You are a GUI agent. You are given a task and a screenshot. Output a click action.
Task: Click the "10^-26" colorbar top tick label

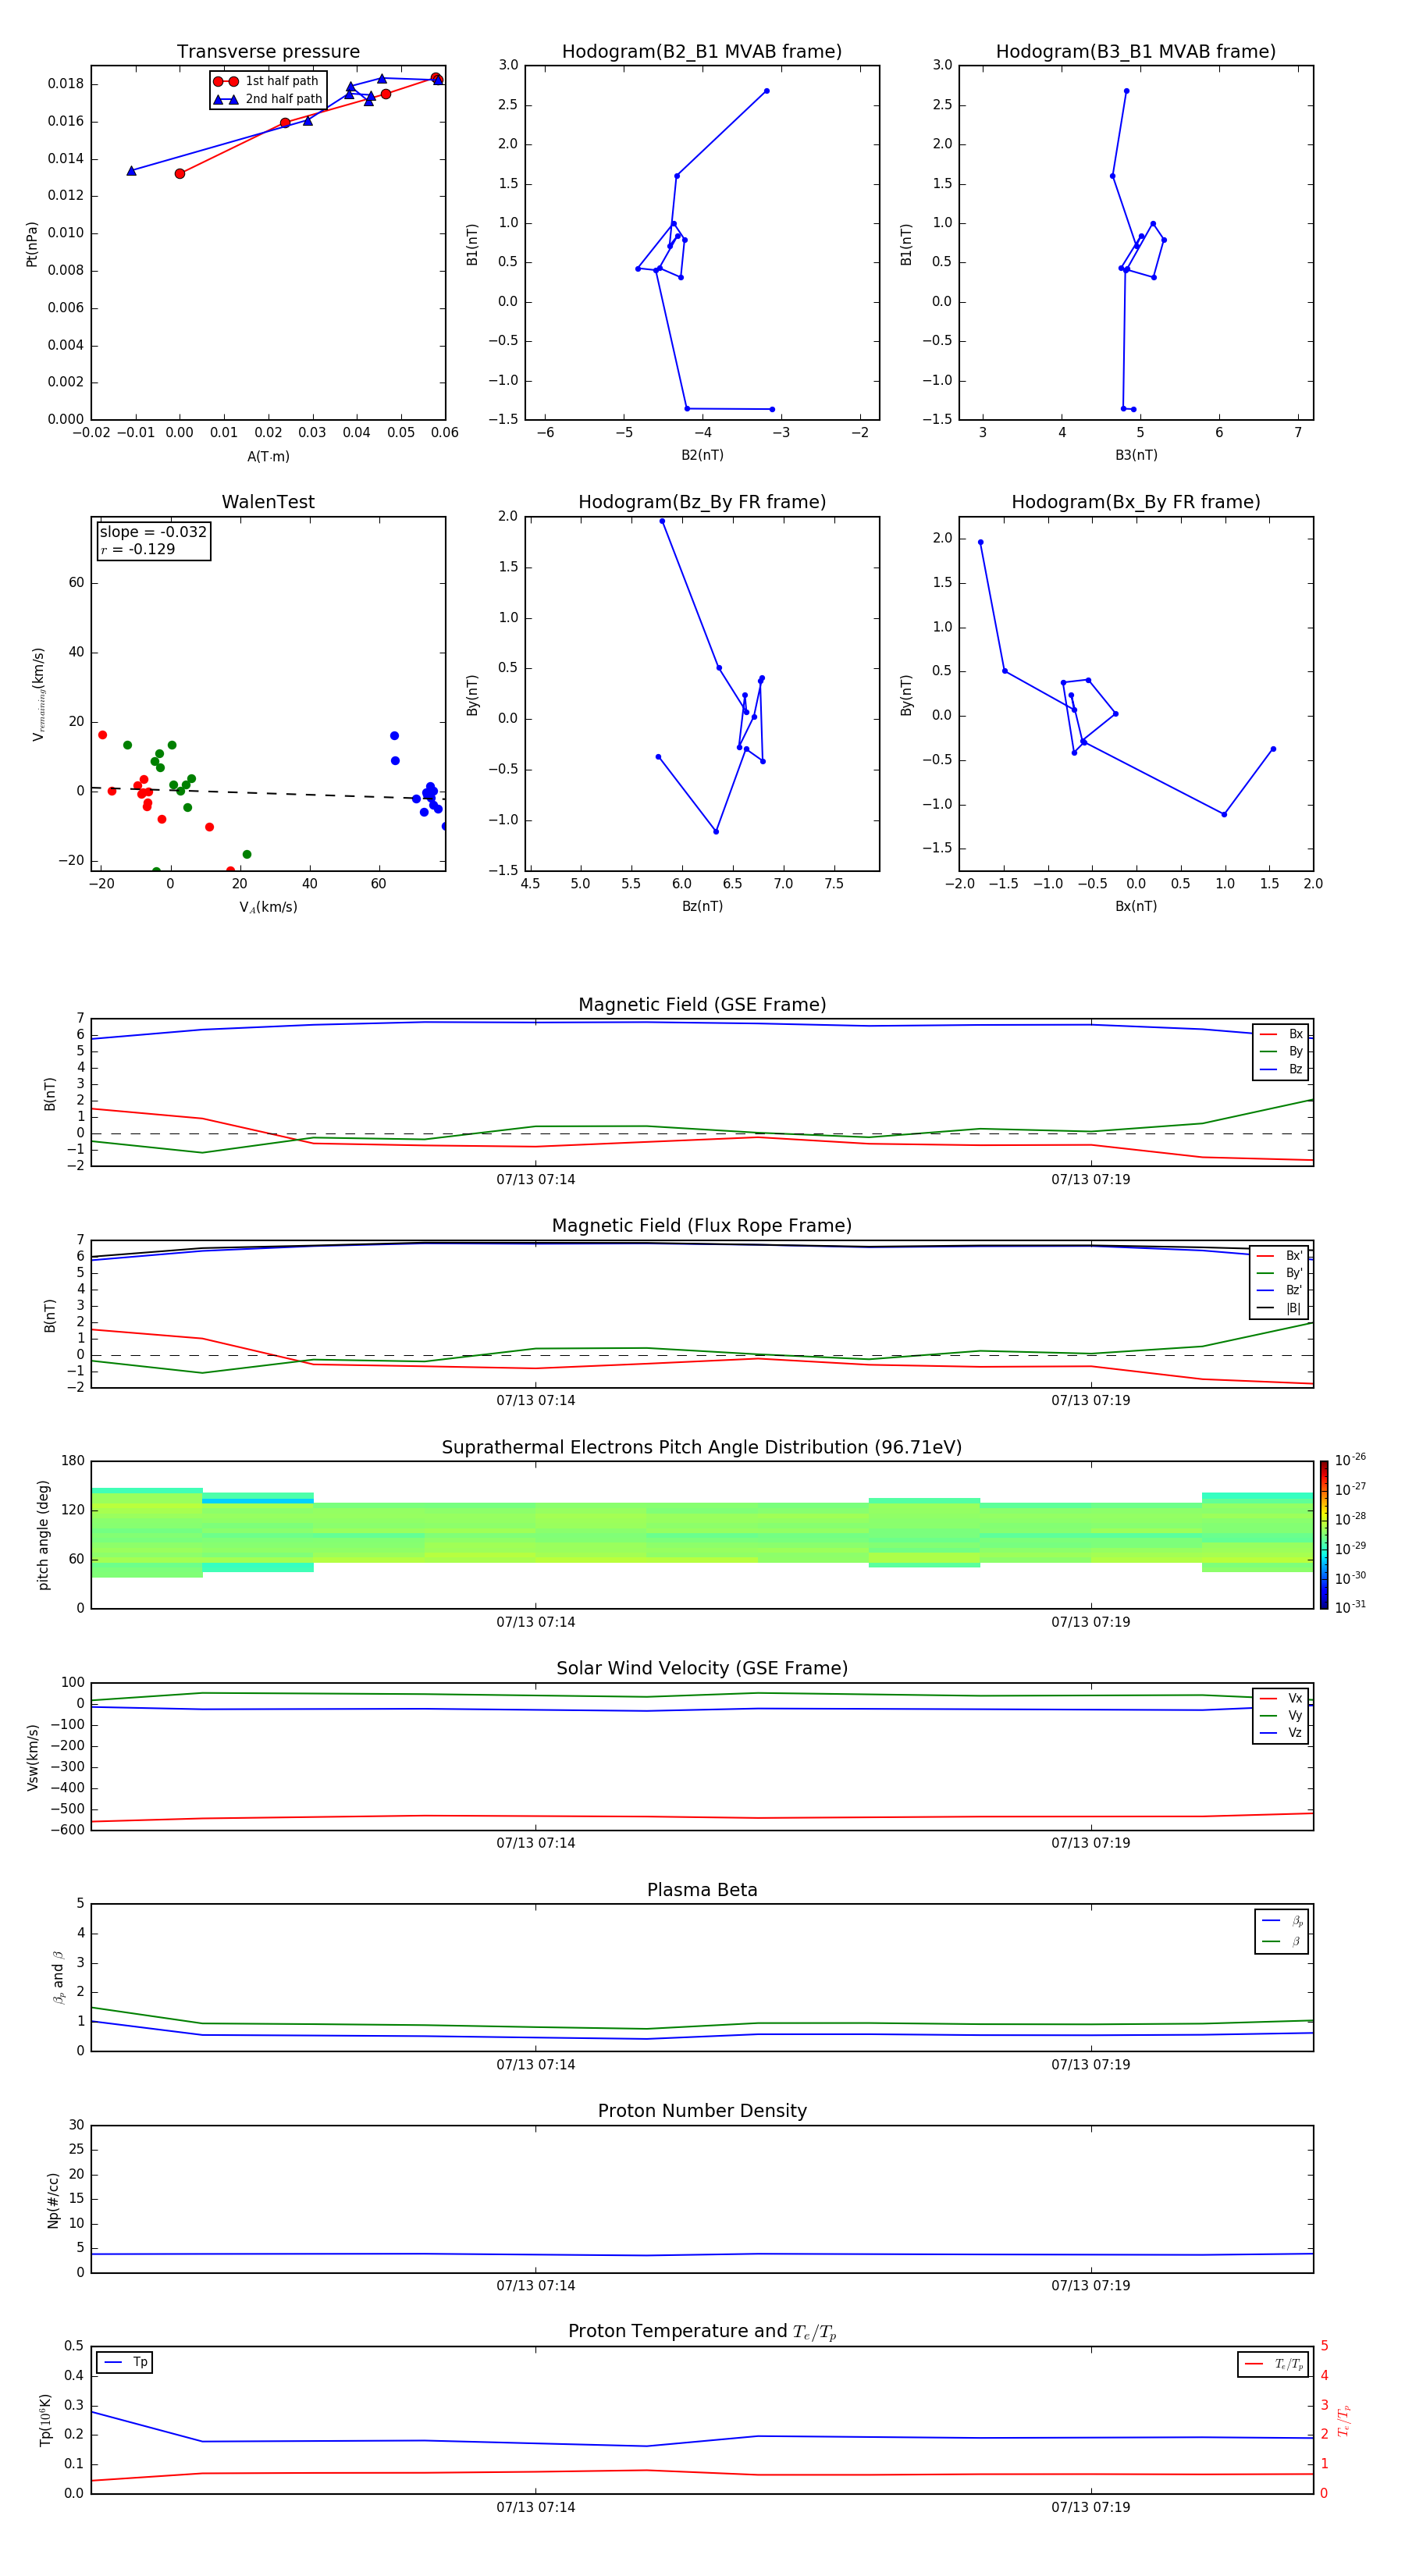click(1350, 1460)
